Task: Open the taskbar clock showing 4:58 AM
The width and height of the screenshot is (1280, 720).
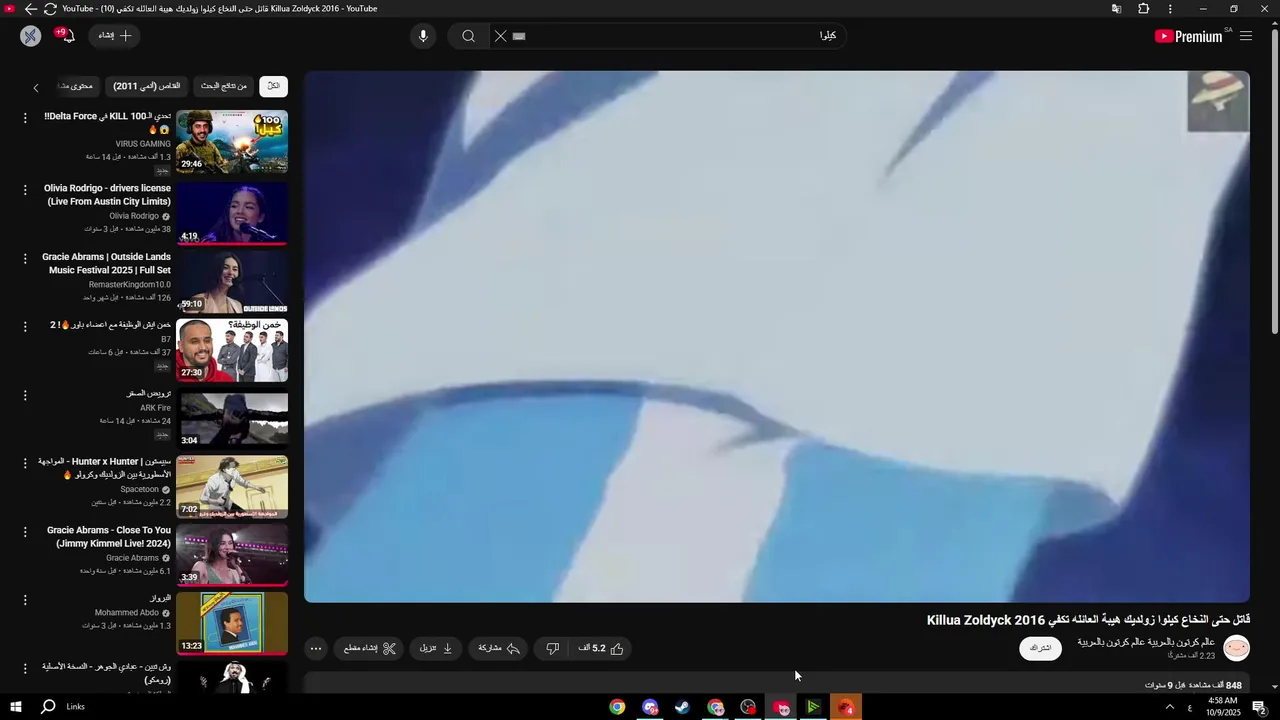Action: coord(1223,707)
